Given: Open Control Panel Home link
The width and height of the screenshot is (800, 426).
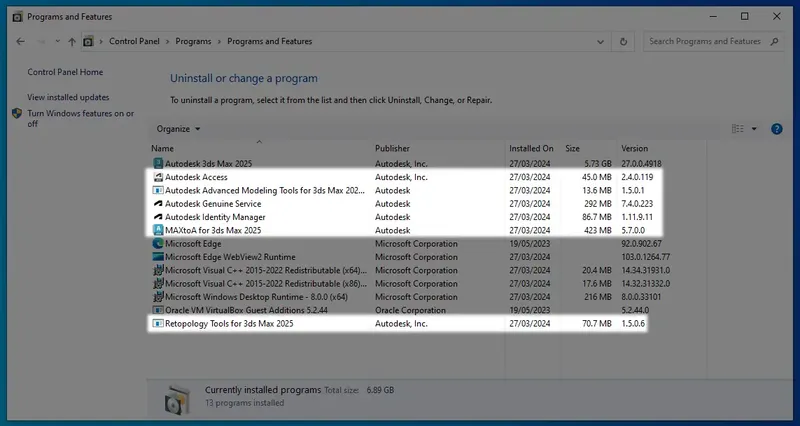Looking at the screenshot, I should pyautogui.click(x=65, y=72).
